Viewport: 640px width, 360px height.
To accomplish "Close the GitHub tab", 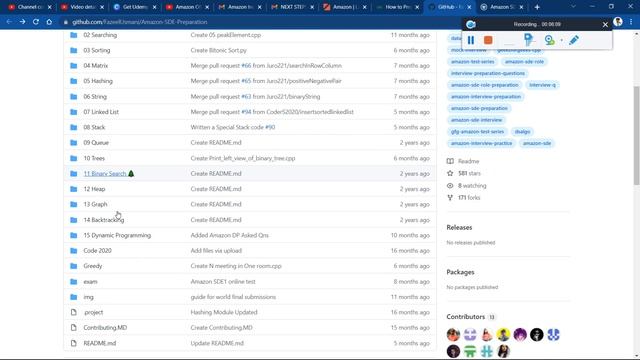I will coord(469,7).
